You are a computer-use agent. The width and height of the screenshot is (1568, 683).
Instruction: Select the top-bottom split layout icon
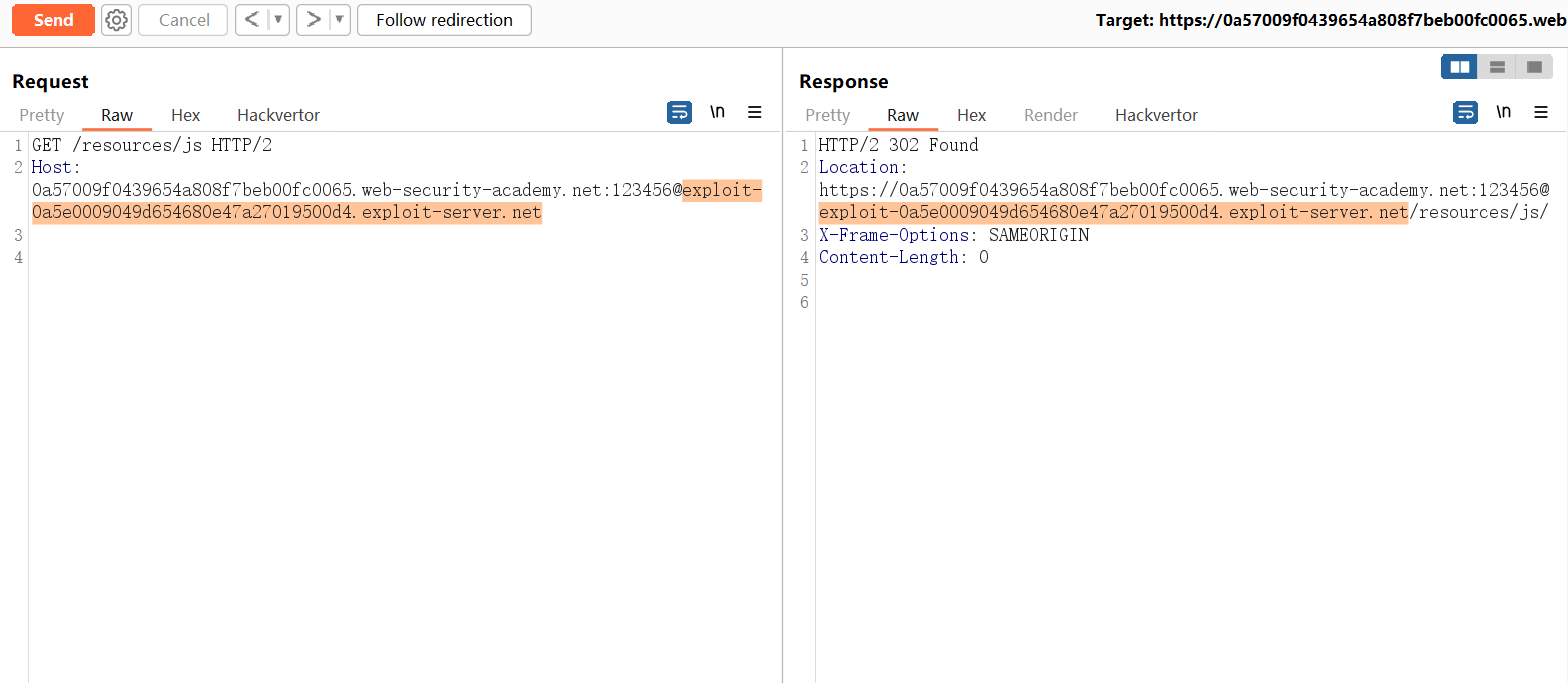(1497, 67)
